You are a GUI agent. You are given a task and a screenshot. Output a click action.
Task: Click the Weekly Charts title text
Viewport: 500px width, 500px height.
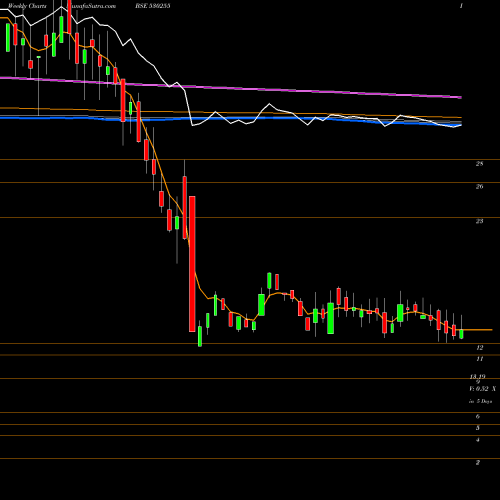point(27,6)
